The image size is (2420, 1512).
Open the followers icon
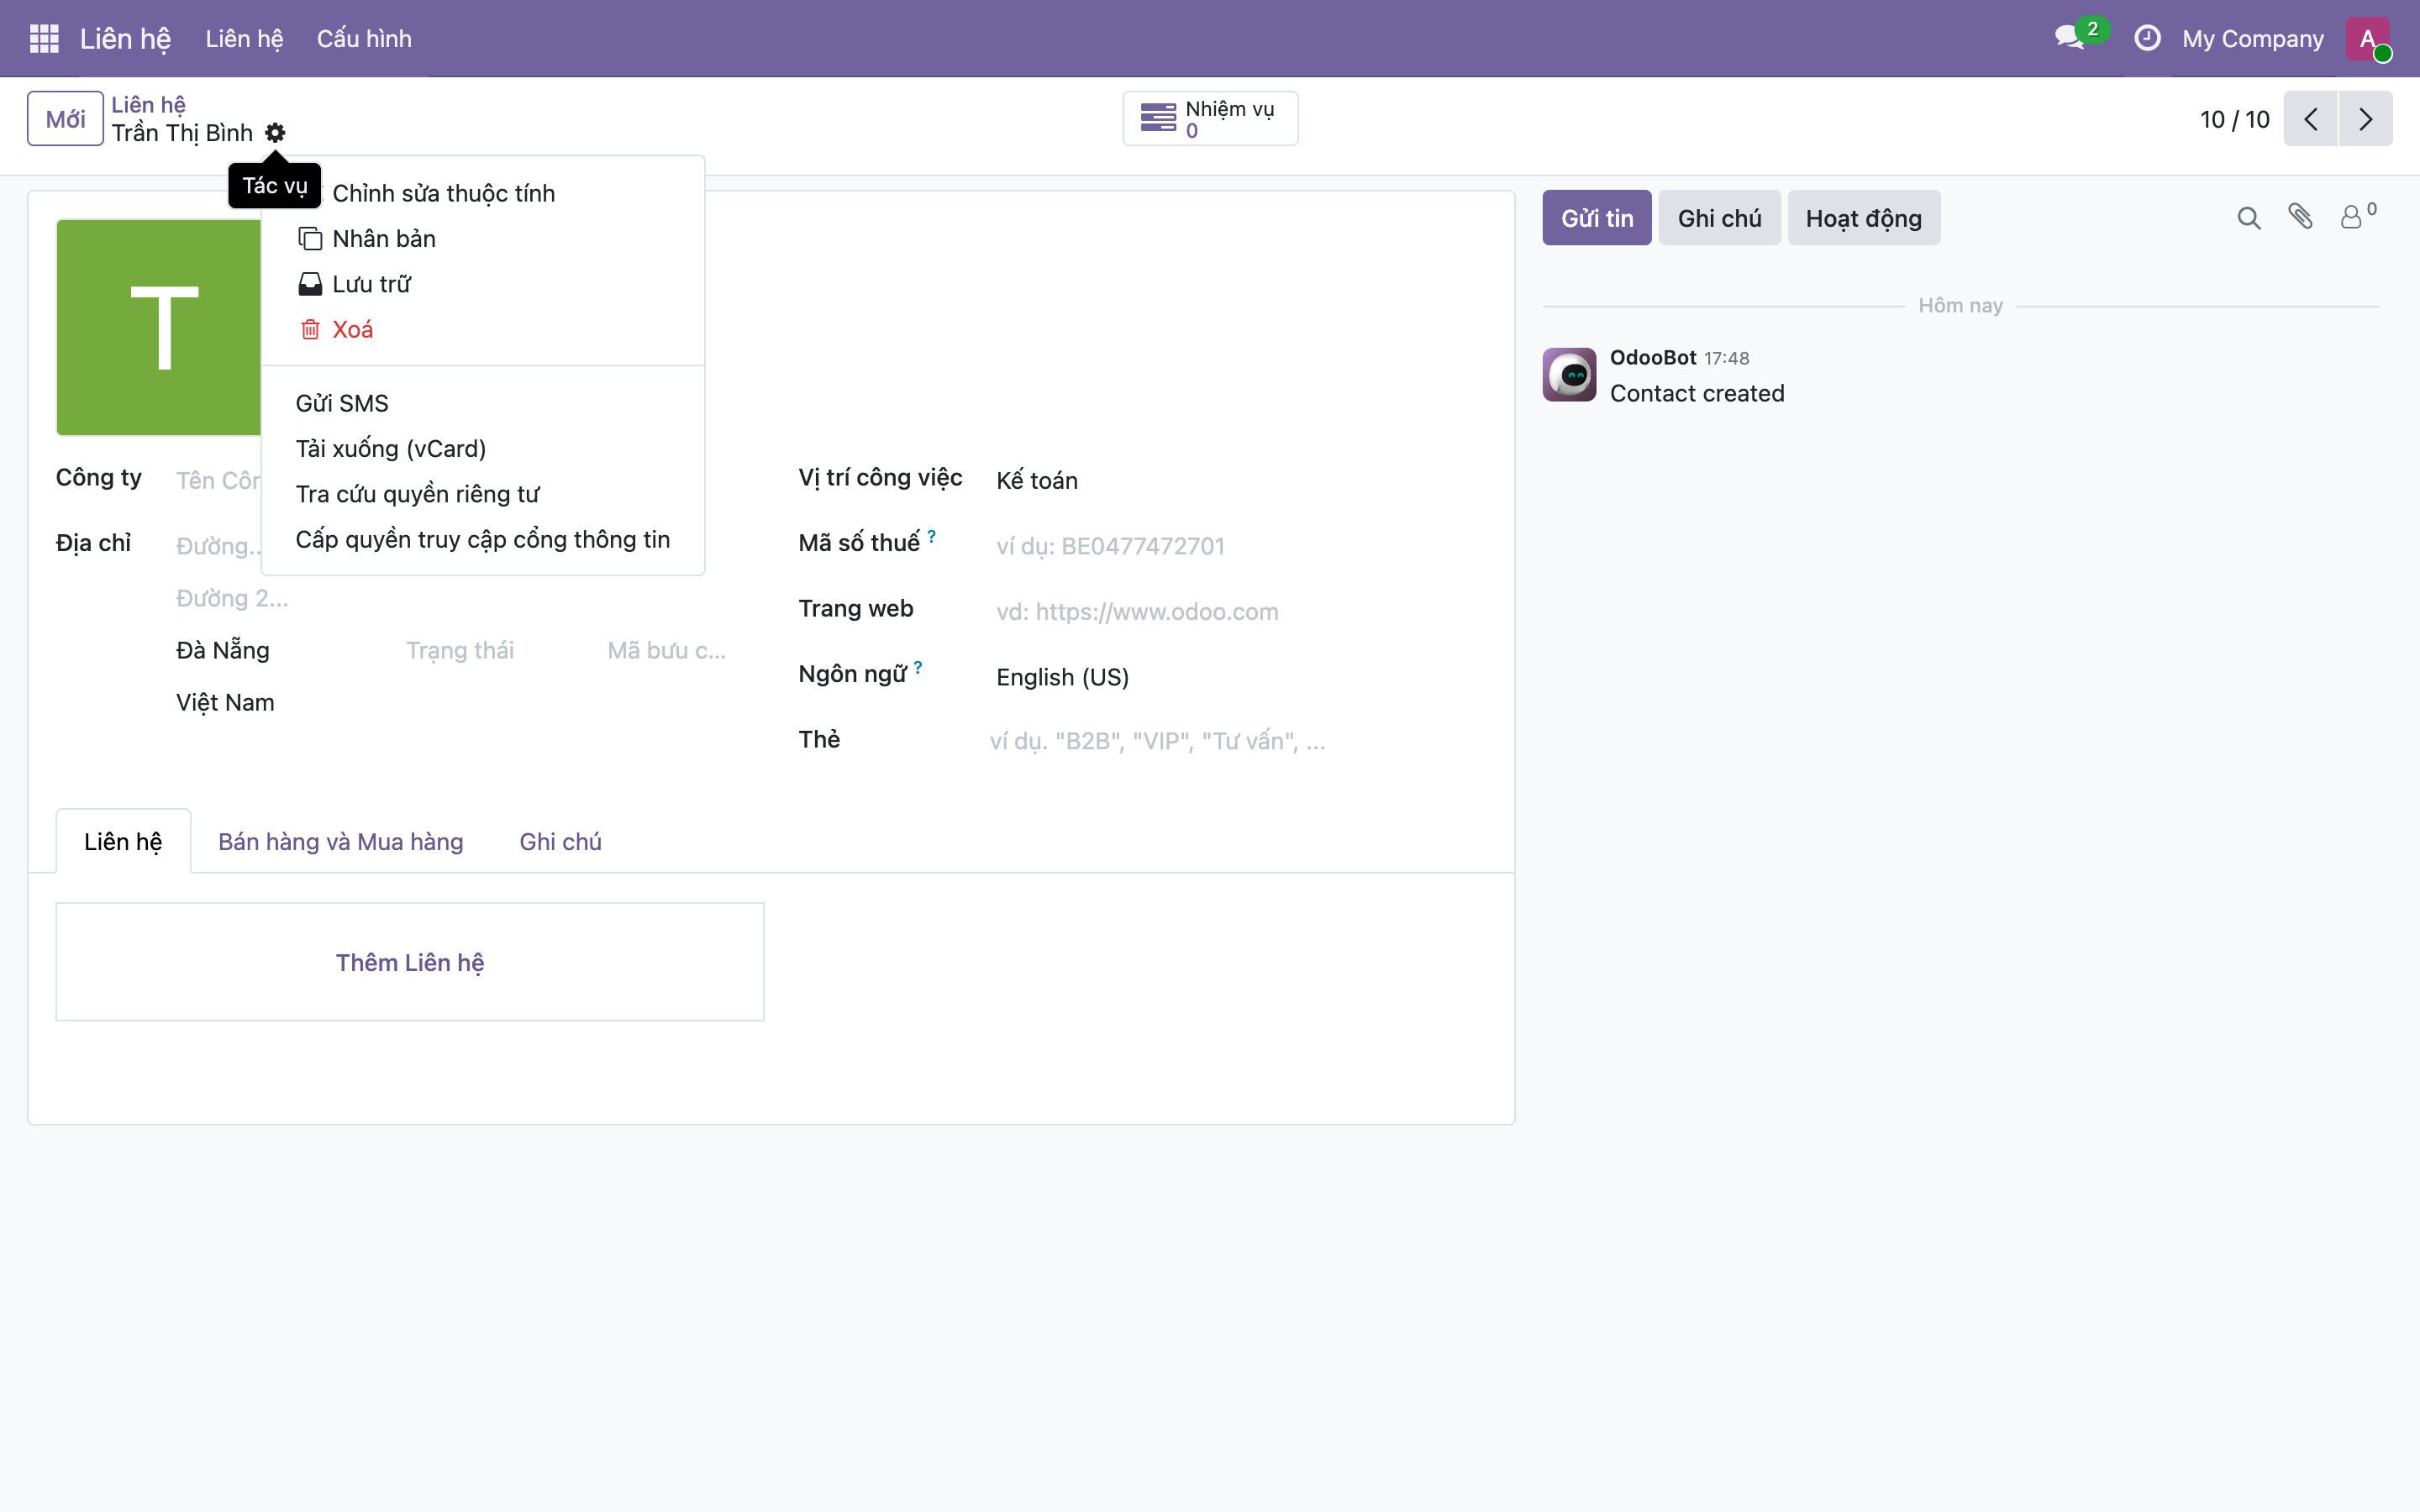point(2357,216)
